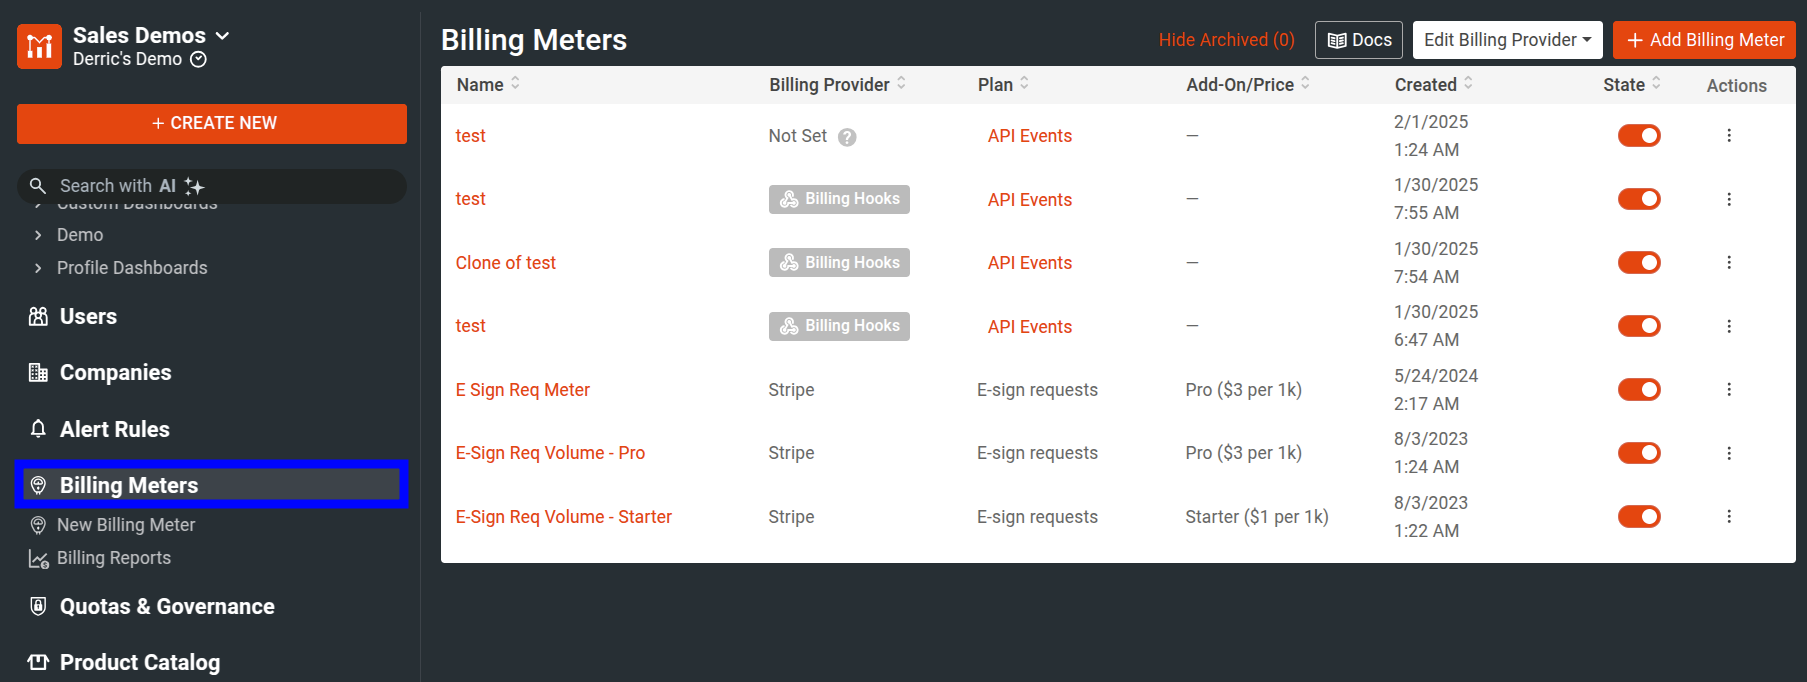Turn off the Clone of test toggle

1639,262
